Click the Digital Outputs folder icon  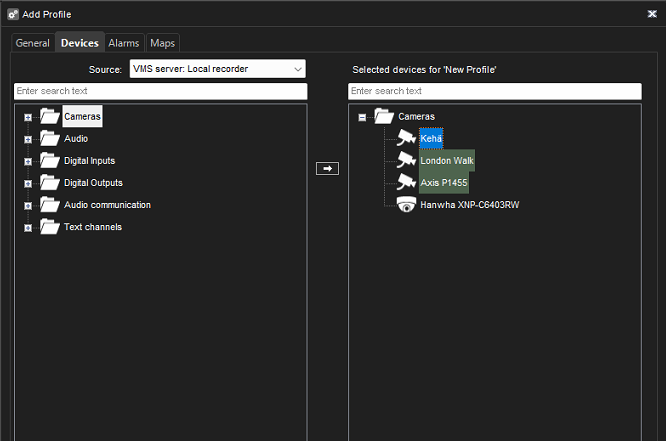[x=50, y=182]
